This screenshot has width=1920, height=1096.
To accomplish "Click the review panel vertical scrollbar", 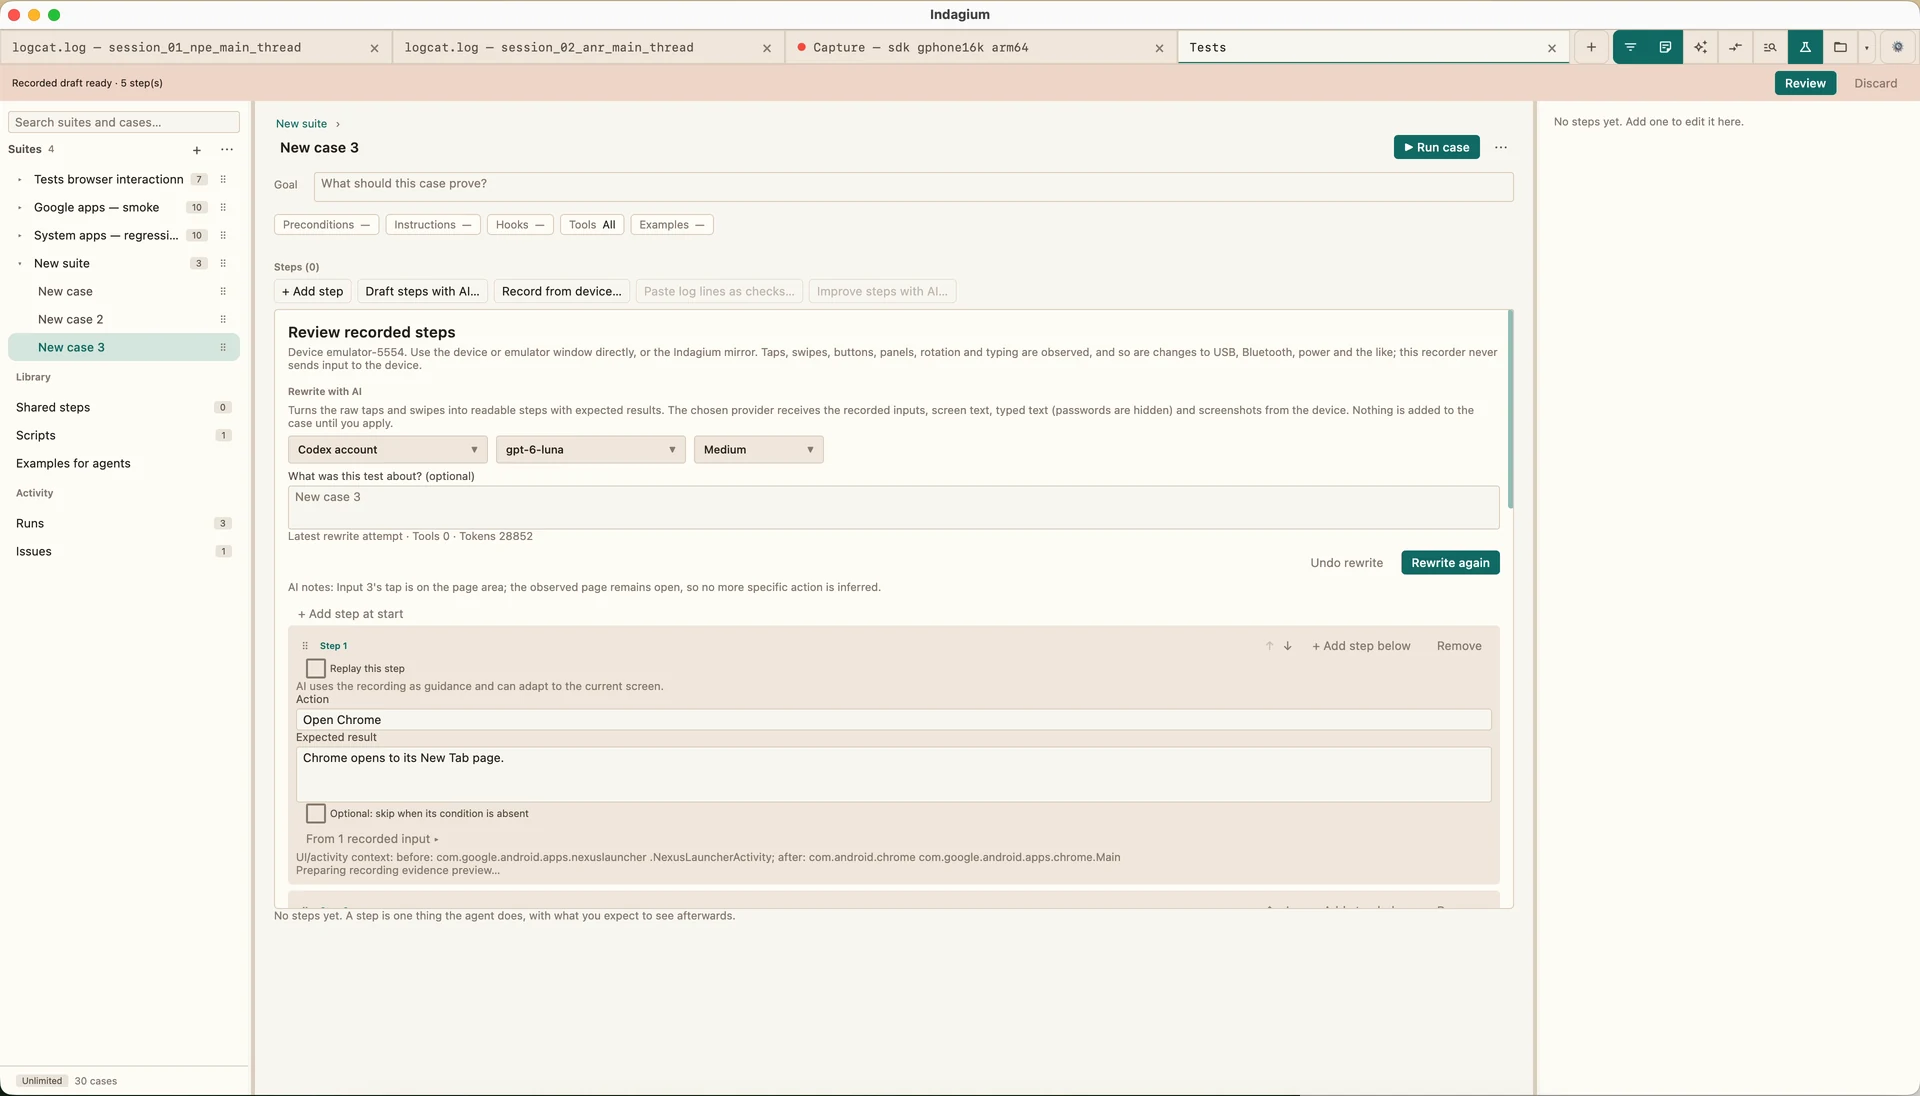I will point(1510,410).
